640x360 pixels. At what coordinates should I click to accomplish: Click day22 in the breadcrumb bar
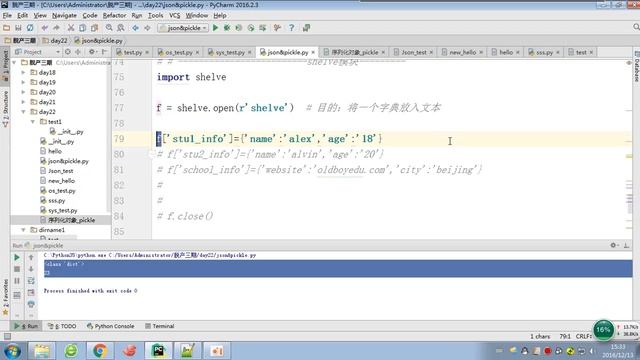pos(55,40)
